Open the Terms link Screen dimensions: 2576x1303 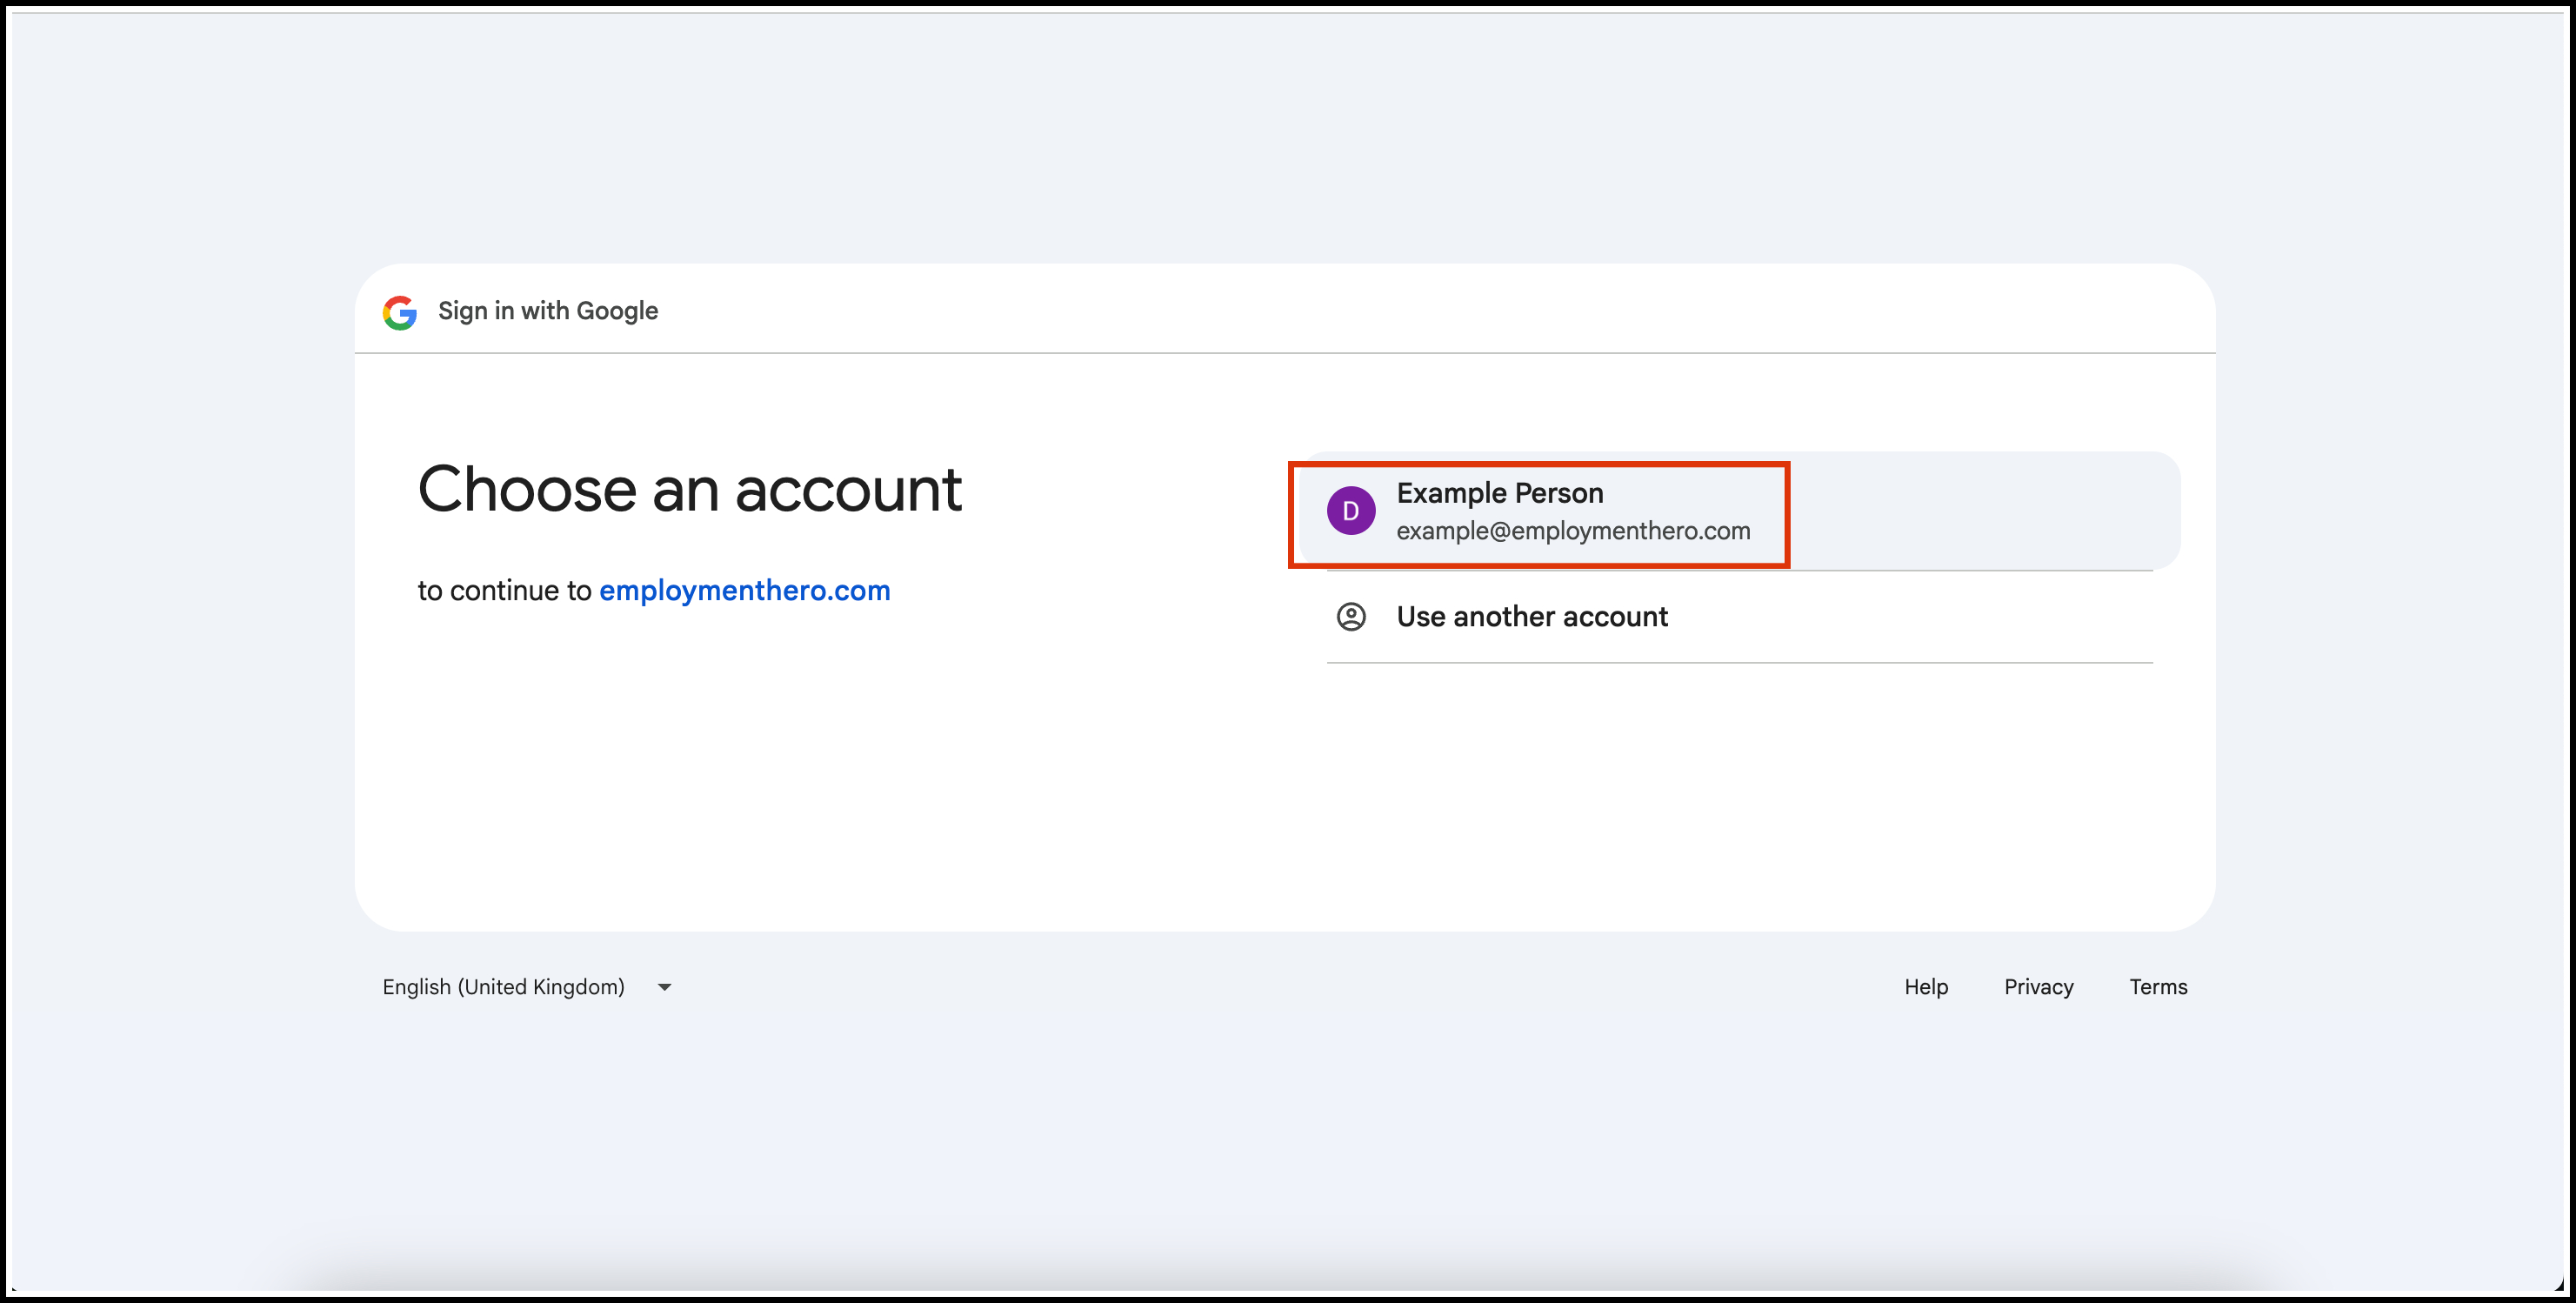pos(2157,987)
